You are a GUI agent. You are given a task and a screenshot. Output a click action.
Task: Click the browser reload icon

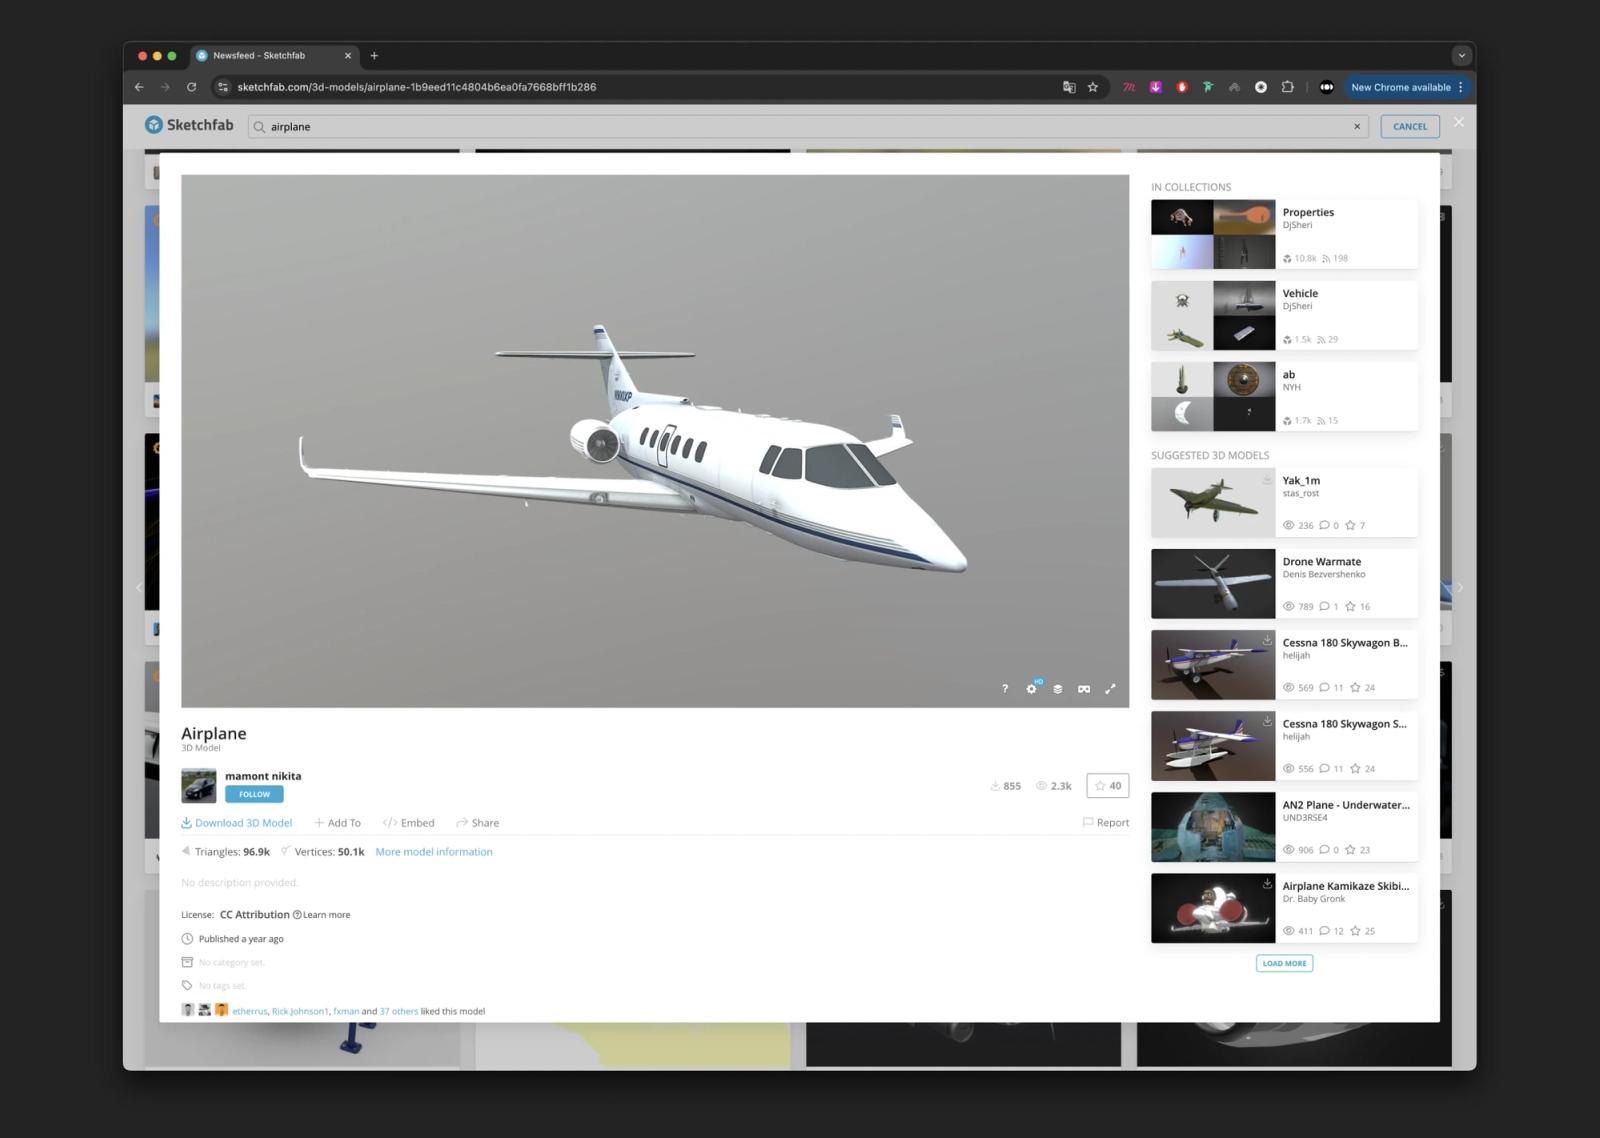191,87
